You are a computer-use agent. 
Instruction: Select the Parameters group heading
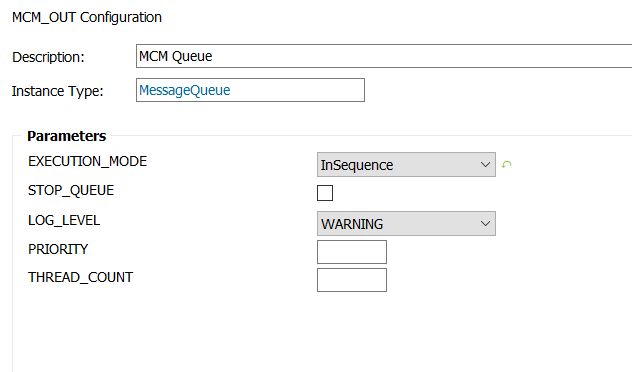coord(67,136)
